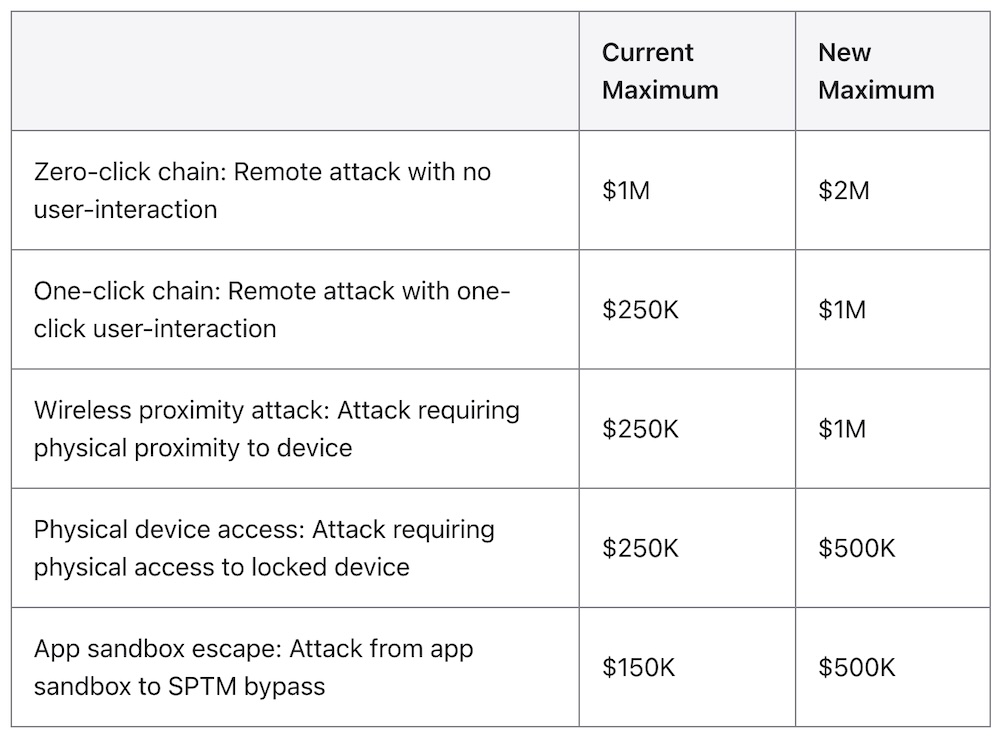Click the word "SPTM" in the last row
The height and width of the screenshot is (738, 1000).
coord(207,686)
